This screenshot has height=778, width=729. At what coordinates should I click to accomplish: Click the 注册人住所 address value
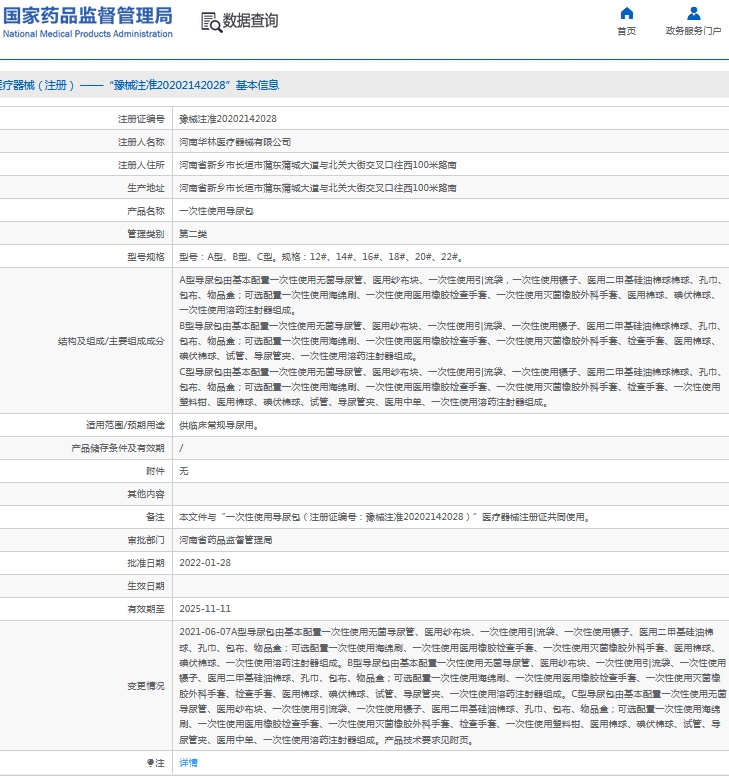coord(318,165)
